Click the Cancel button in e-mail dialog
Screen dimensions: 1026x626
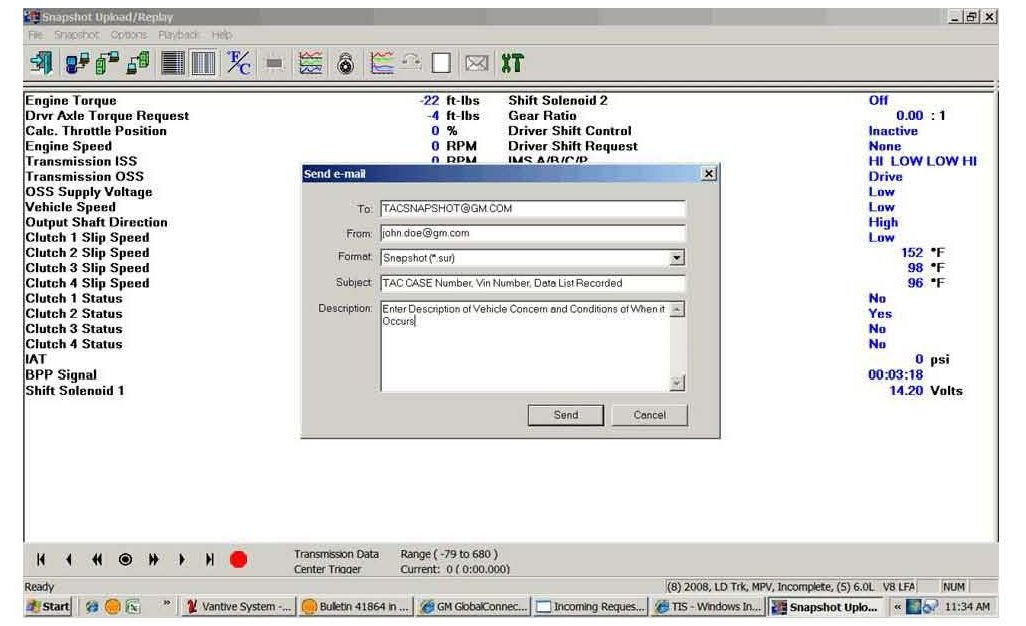point(649,415)
